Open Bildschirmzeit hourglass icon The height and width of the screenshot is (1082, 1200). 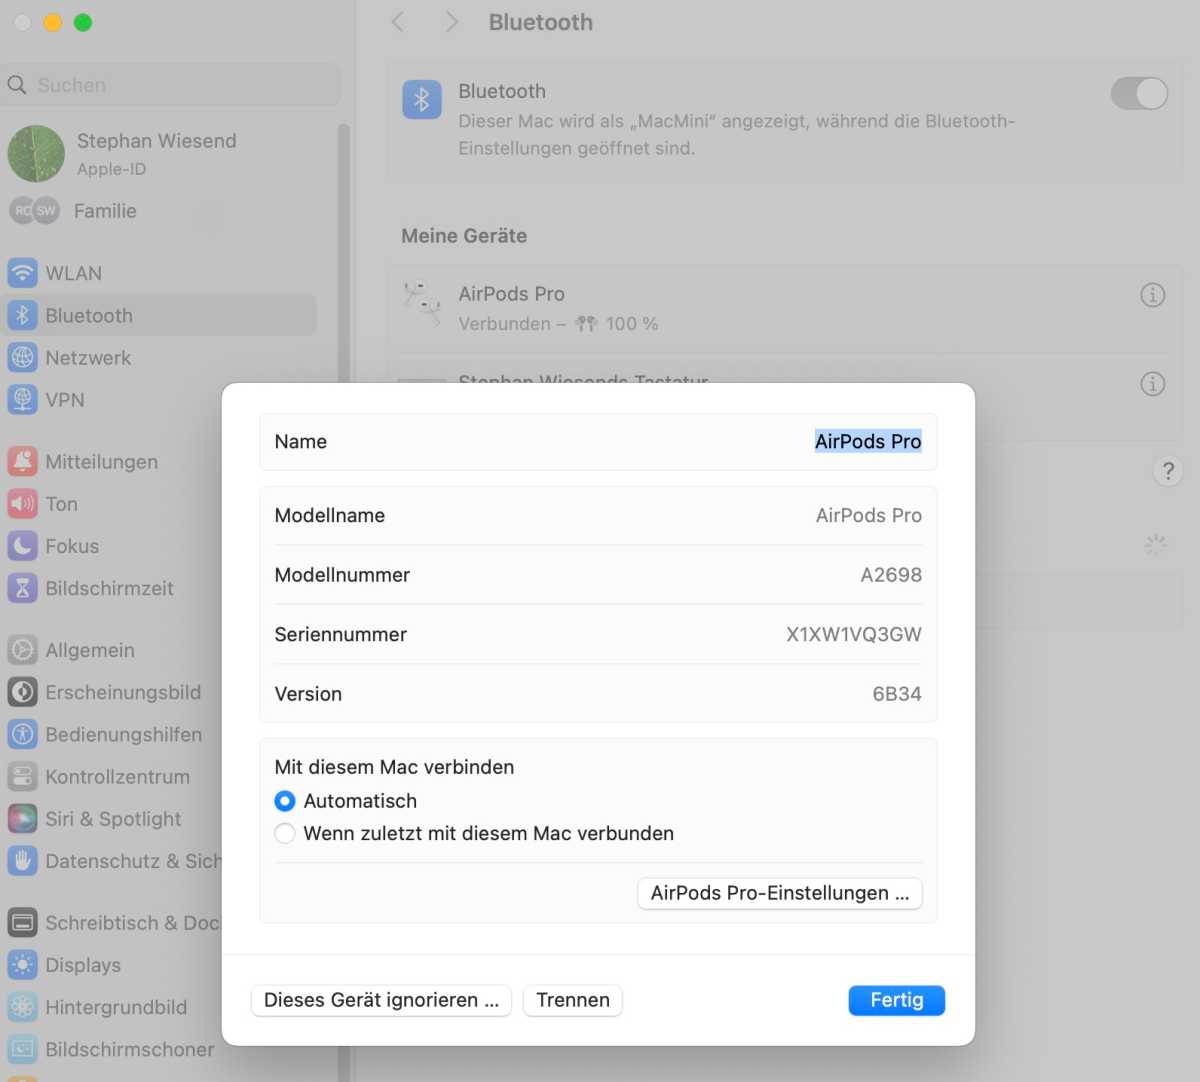[x=22, y=587]
